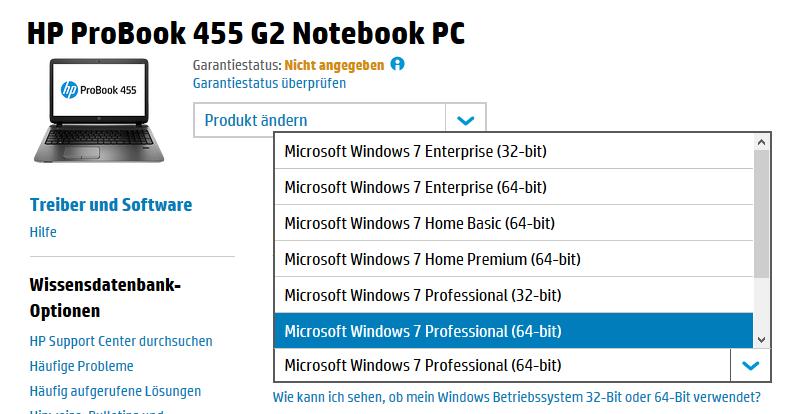808x414 pixels.
Task: Open Garantiestatus überprüfen link
Action: pos(269,83)
